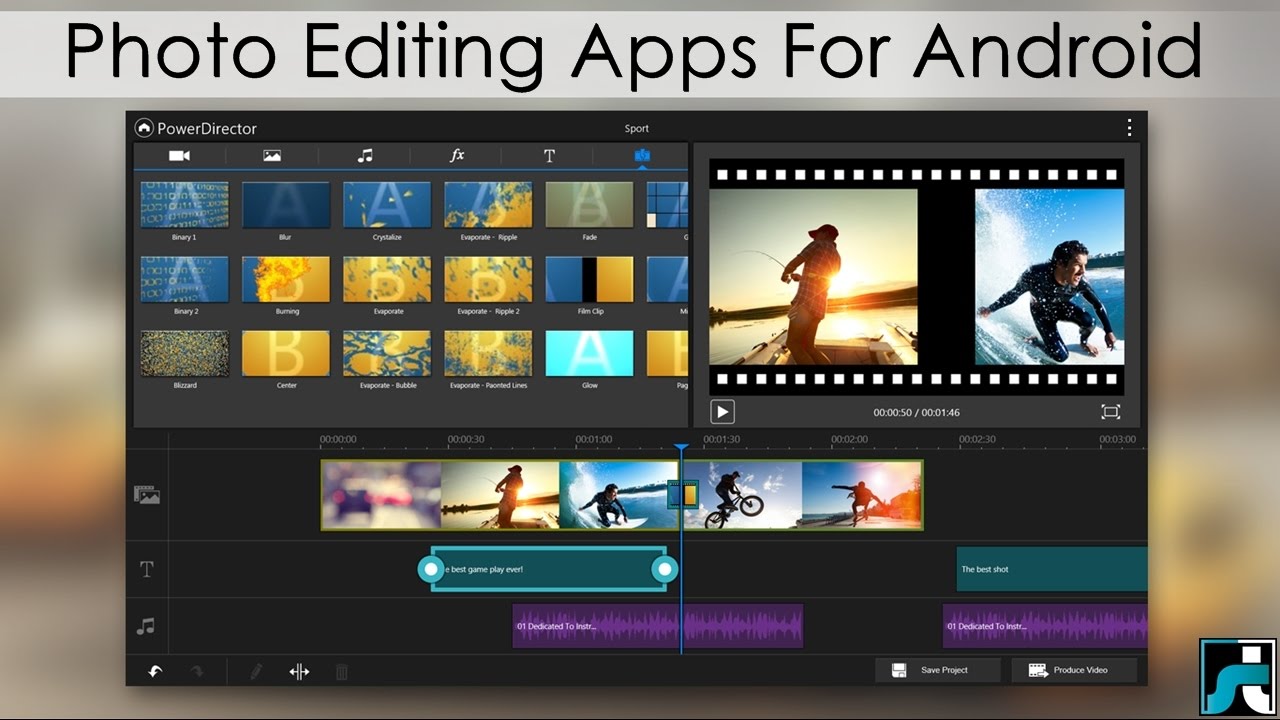Choose the Evaporate - Ripple transition
The width and height of the screenshot is (1280, 720).
[x=488, y=205]
